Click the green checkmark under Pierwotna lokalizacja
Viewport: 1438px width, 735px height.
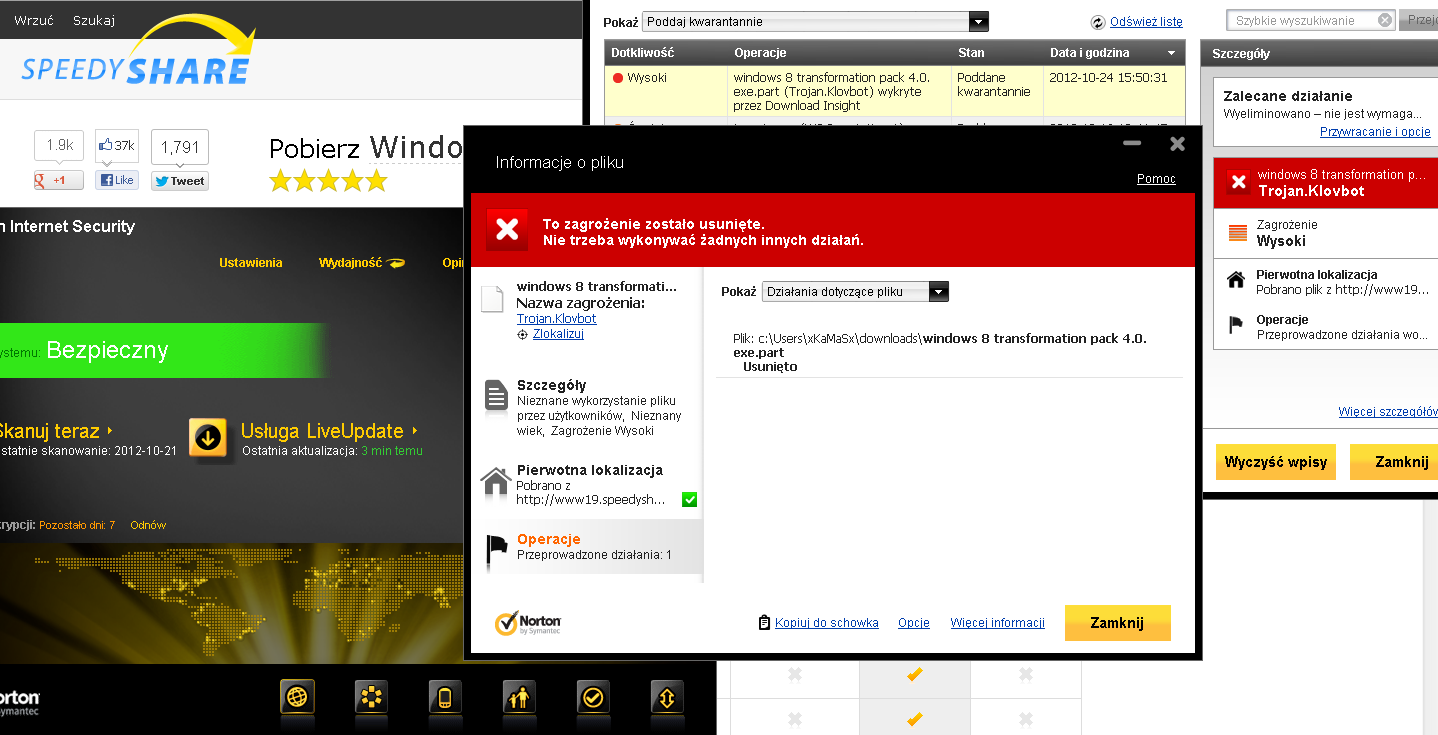click(x=689, y=499)
